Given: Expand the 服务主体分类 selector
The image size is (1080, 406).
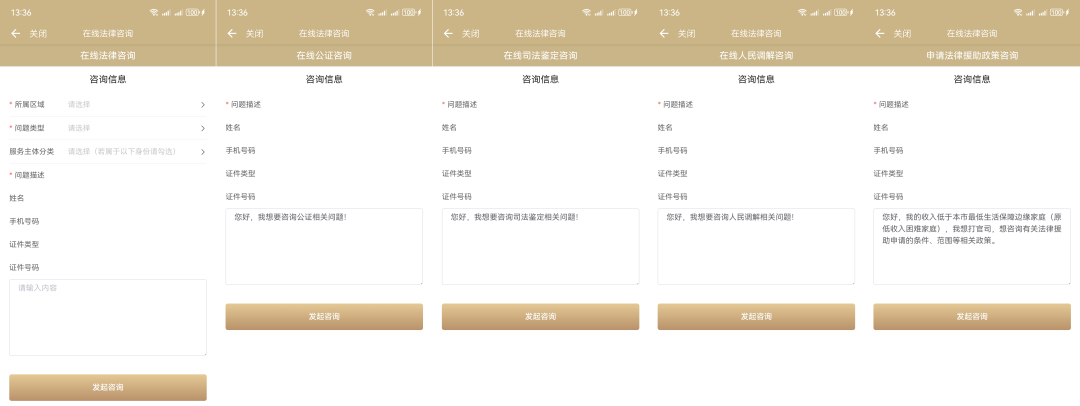Looking at the screenshot, I should point(130,152).
